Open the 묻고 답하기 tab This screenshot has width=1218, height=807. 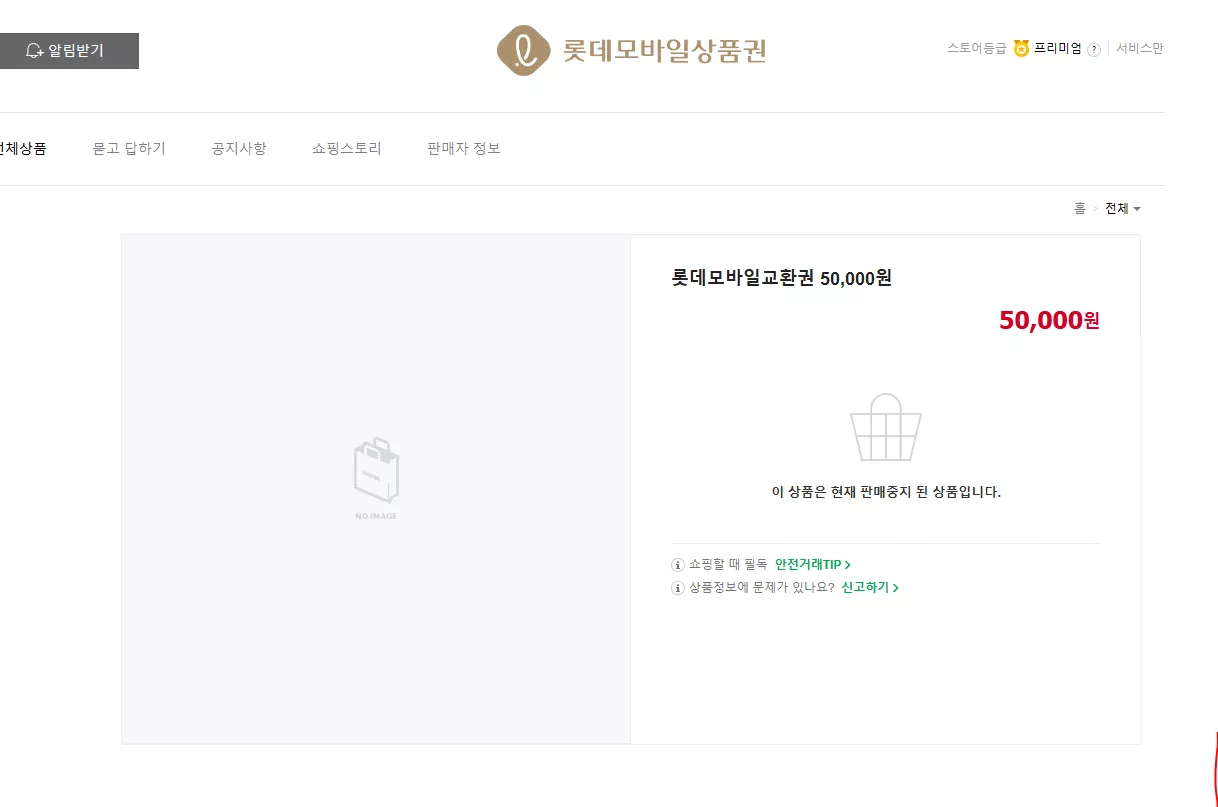coord(129,149)
